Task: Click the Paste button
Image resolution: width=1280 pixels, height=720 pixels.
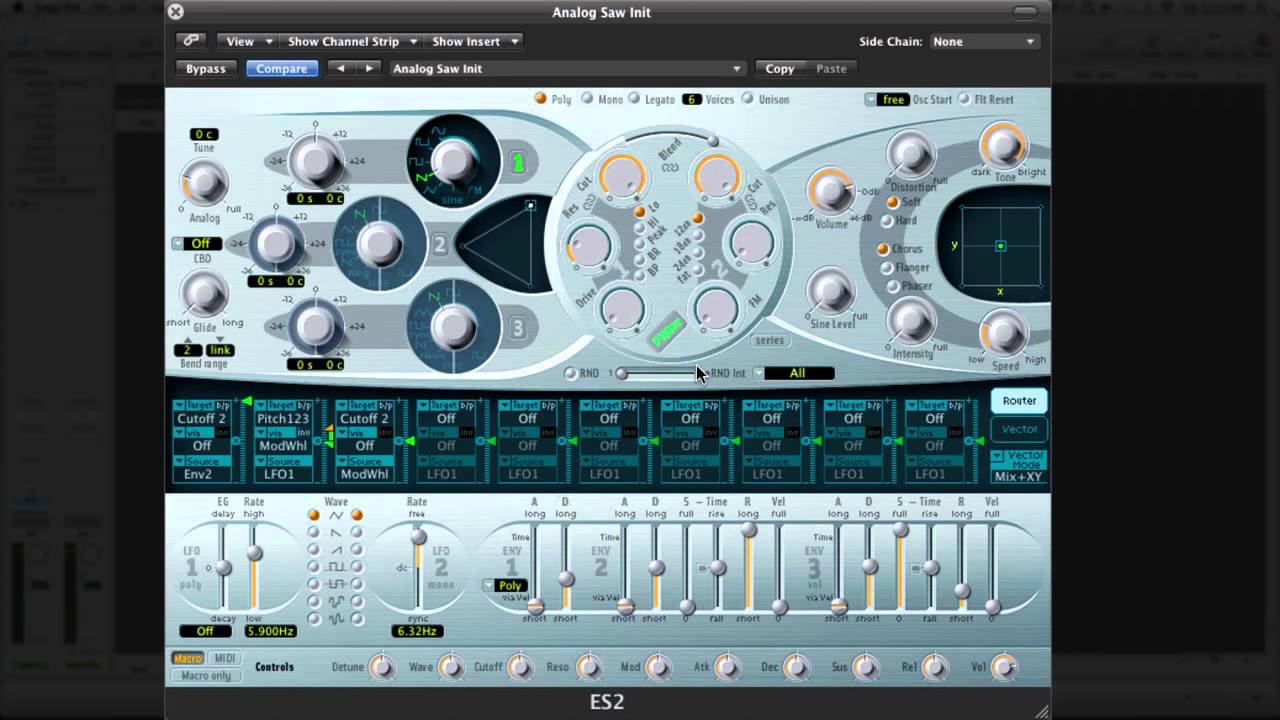Action: 831,68
